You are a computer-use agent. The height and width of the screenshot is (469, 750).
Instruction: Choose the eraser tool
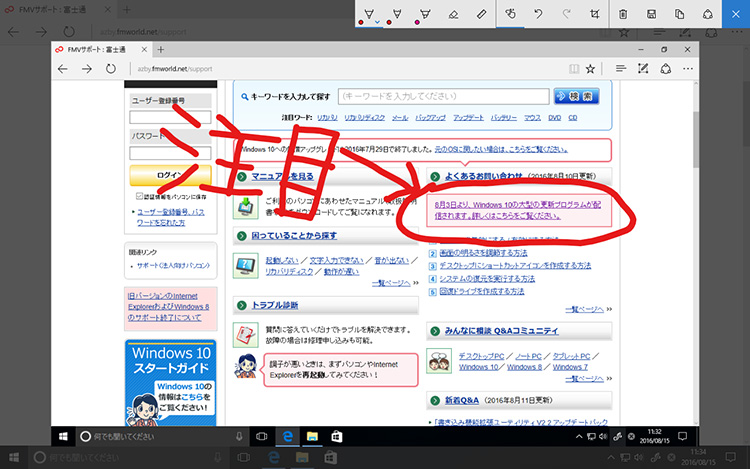(x=454, y=14)
